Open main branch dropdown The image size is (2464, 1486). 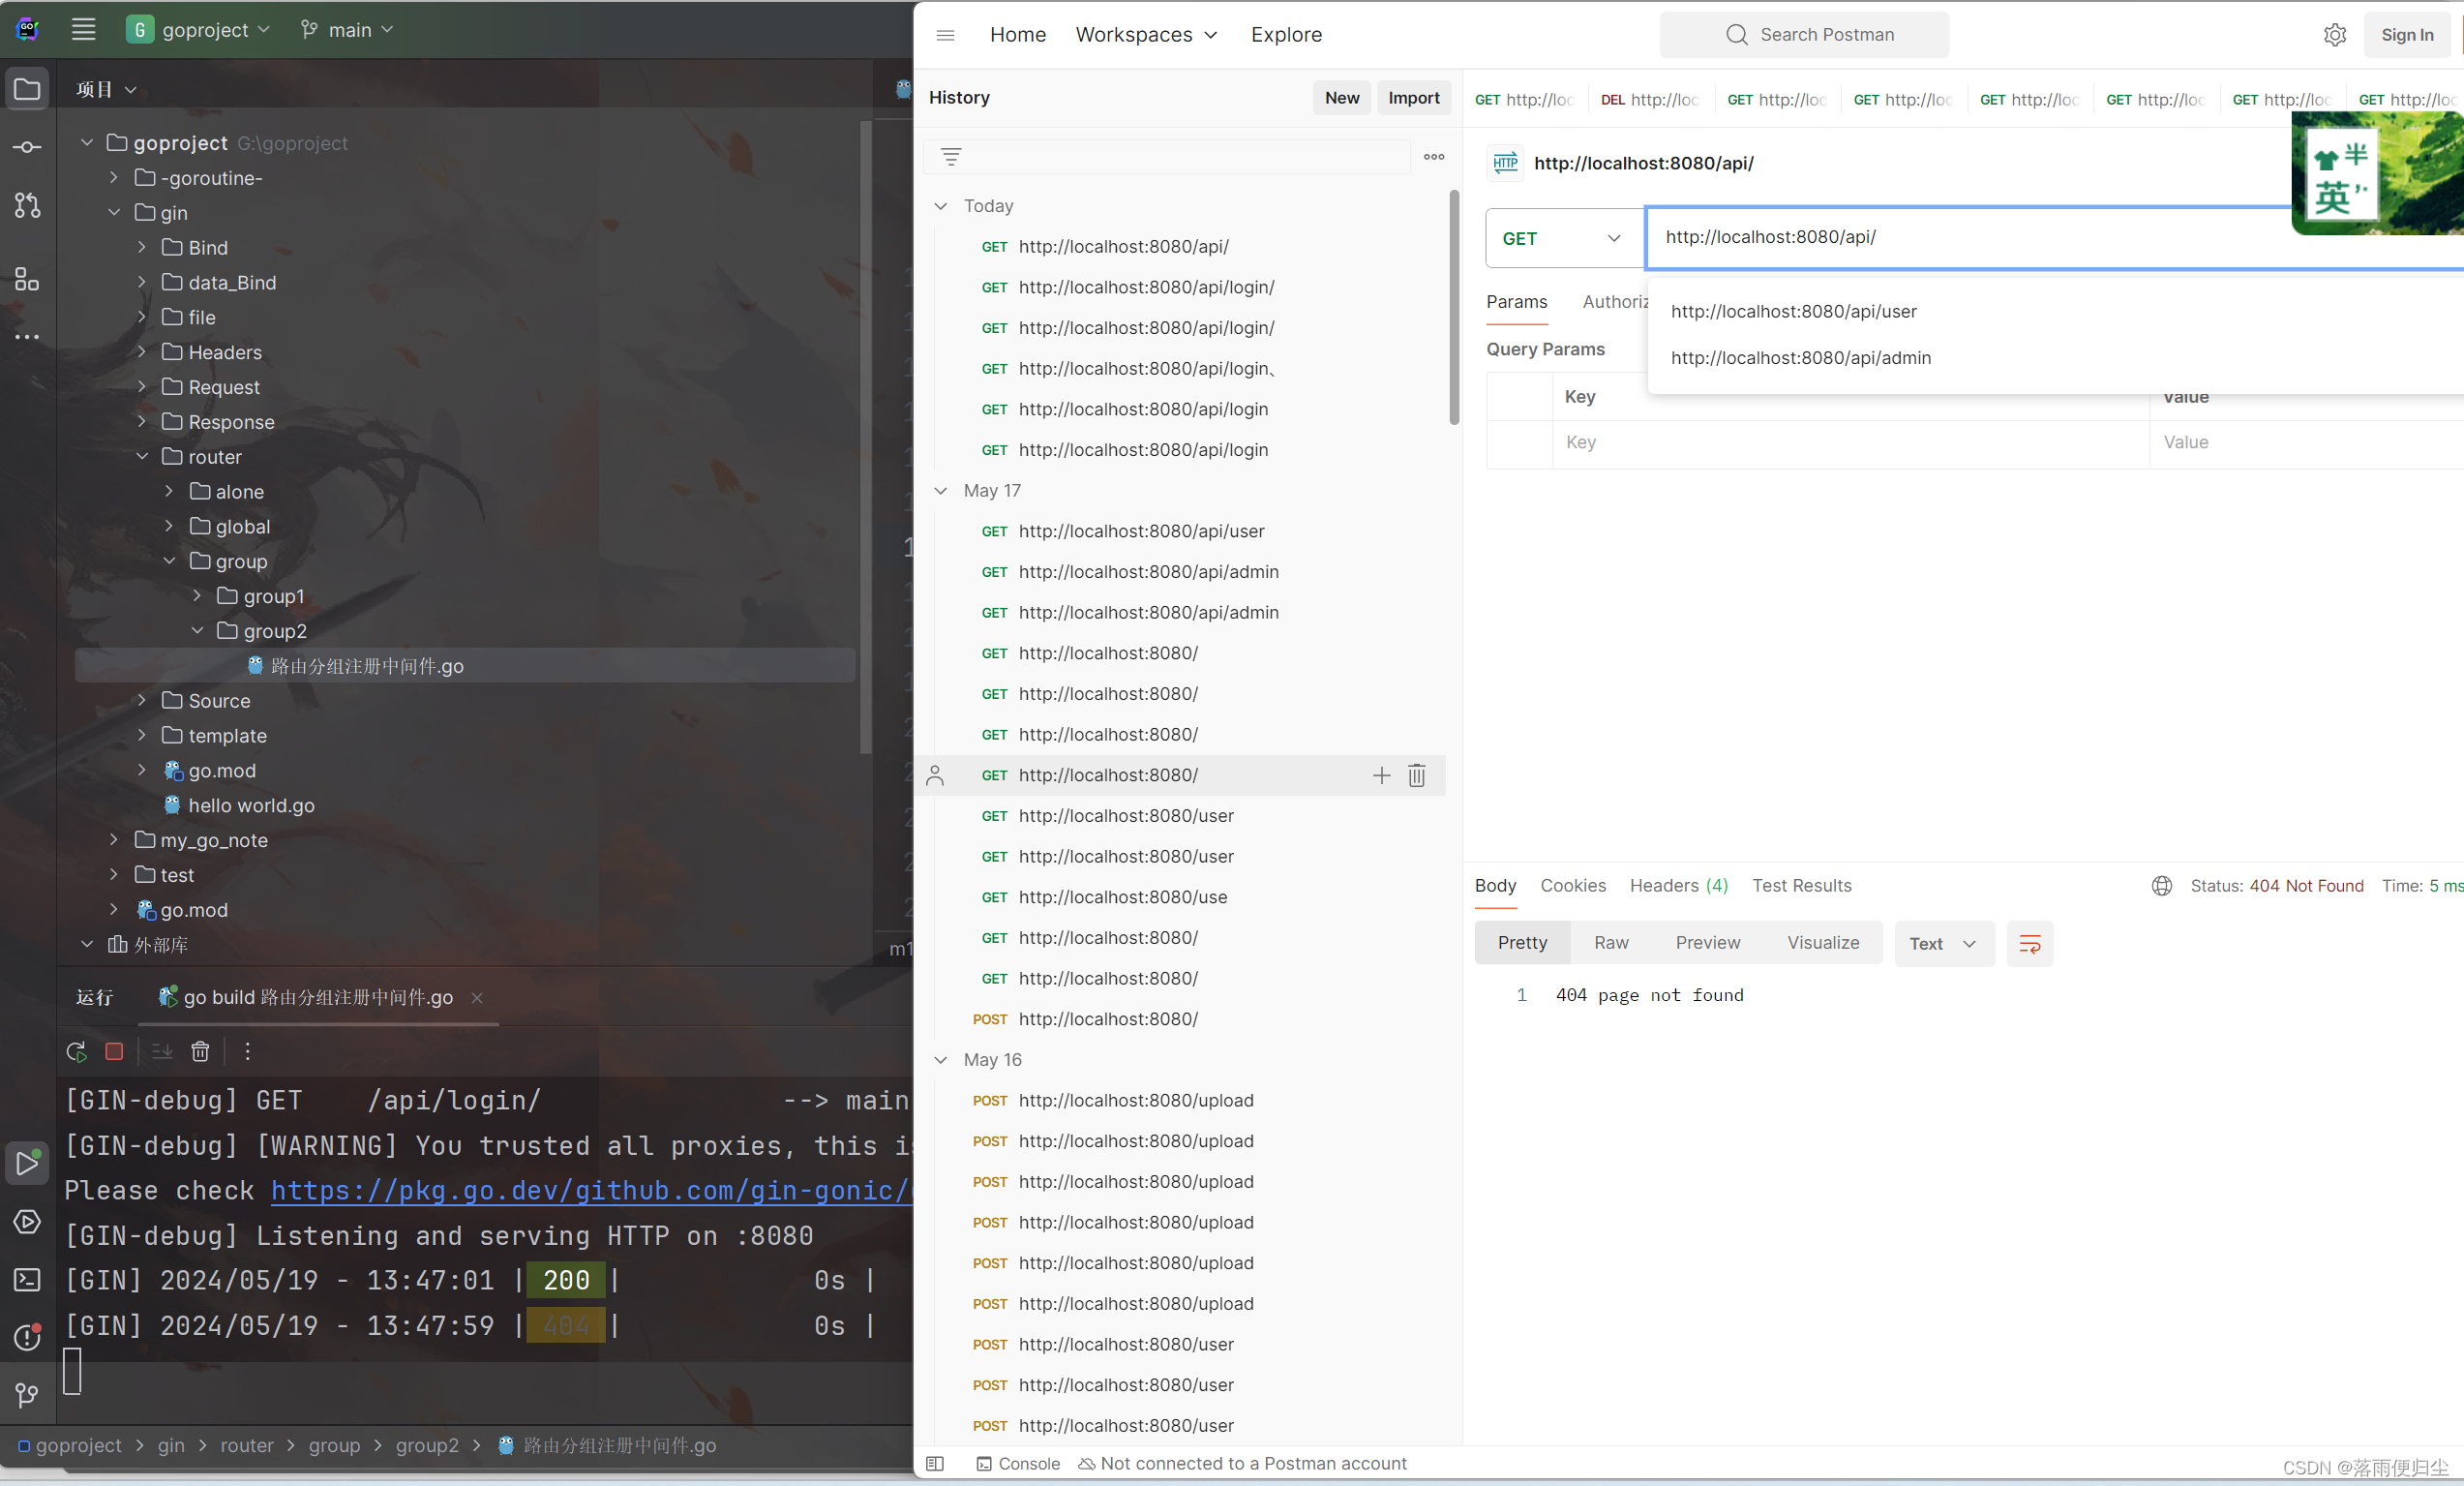pos(347,30)
